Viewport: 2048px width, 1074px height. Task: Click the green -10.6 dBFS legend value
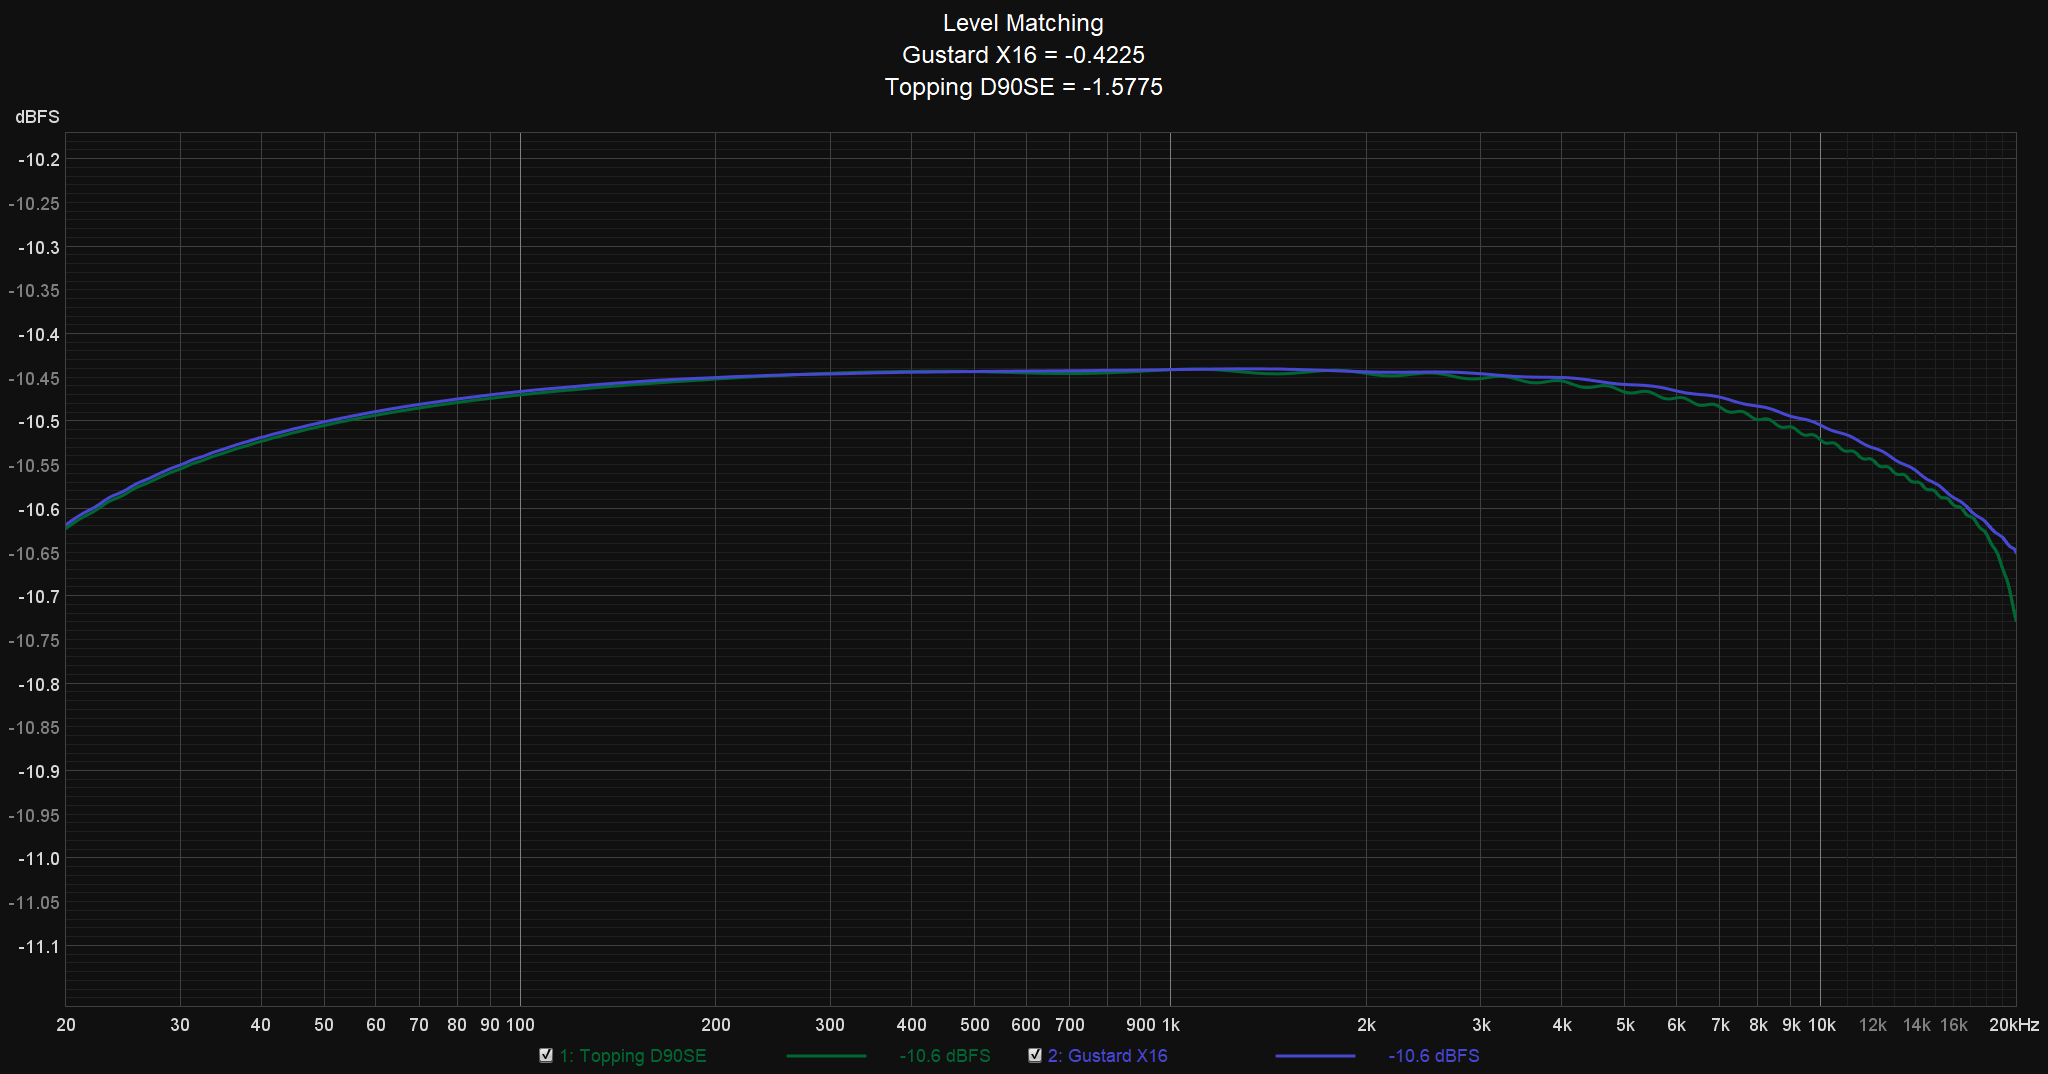(945, 1056)
